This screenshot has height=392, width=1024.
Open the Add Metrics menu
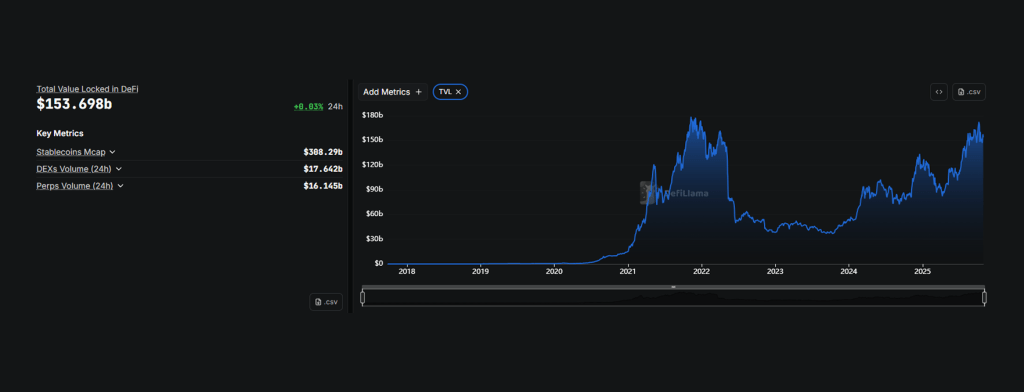[392, 92]
